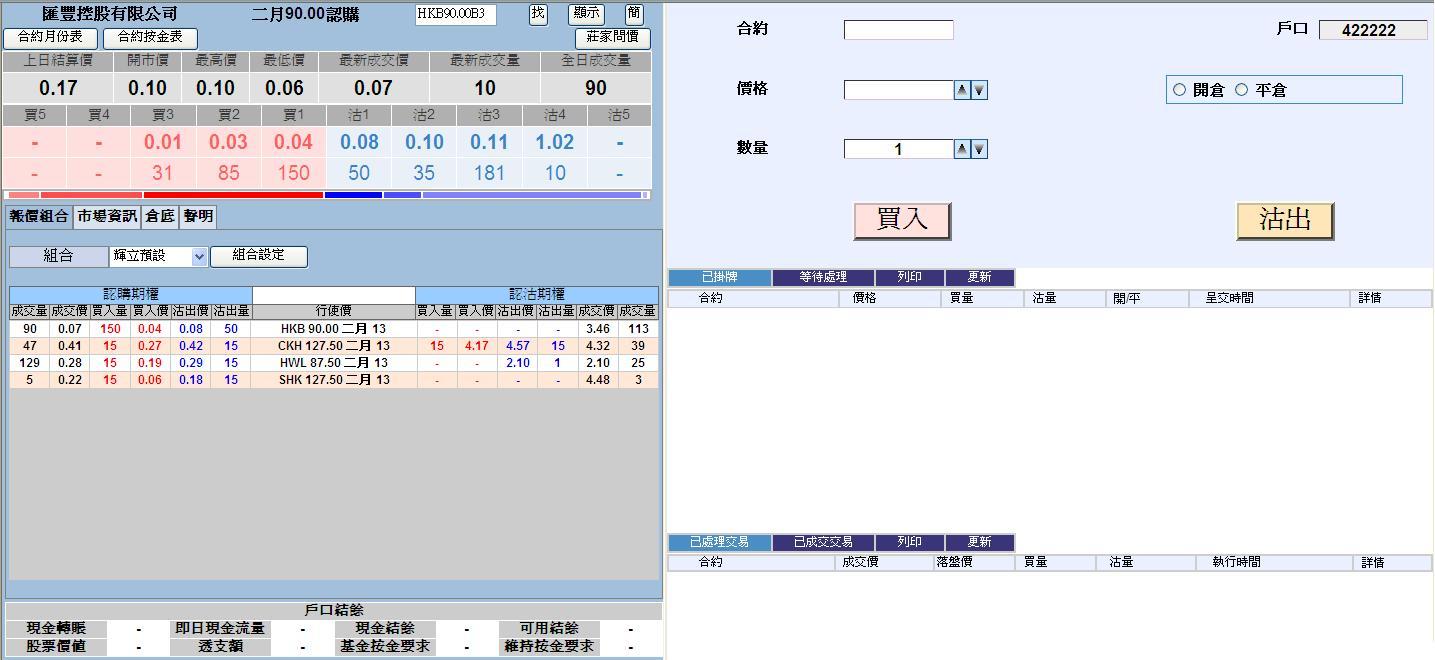Image resolution: width=1435 pixels, height=660 pixels.
Task: Click the 顯示 button
Action: pos(586,14)
